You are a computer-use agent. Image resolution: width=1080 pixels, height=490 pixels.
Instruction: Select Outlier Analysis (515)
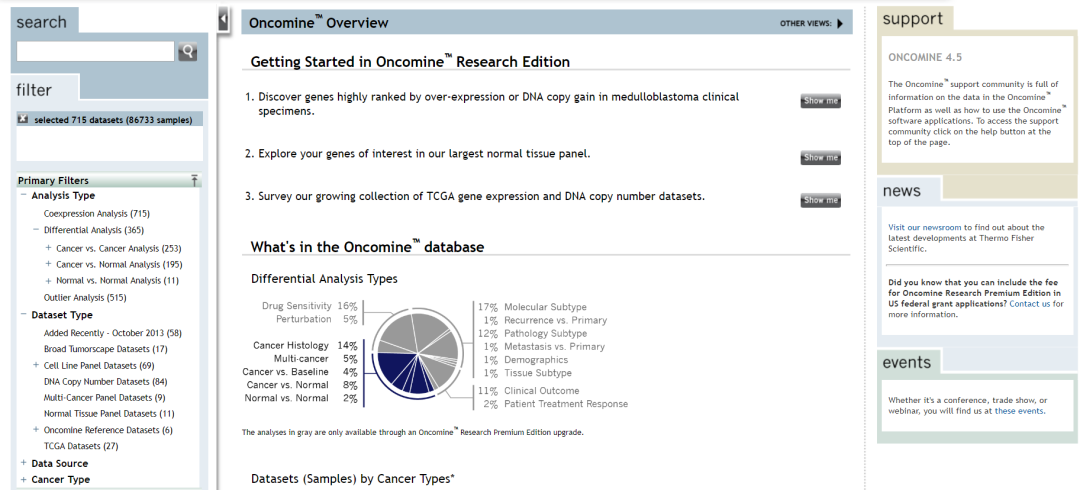click(85, 298)
